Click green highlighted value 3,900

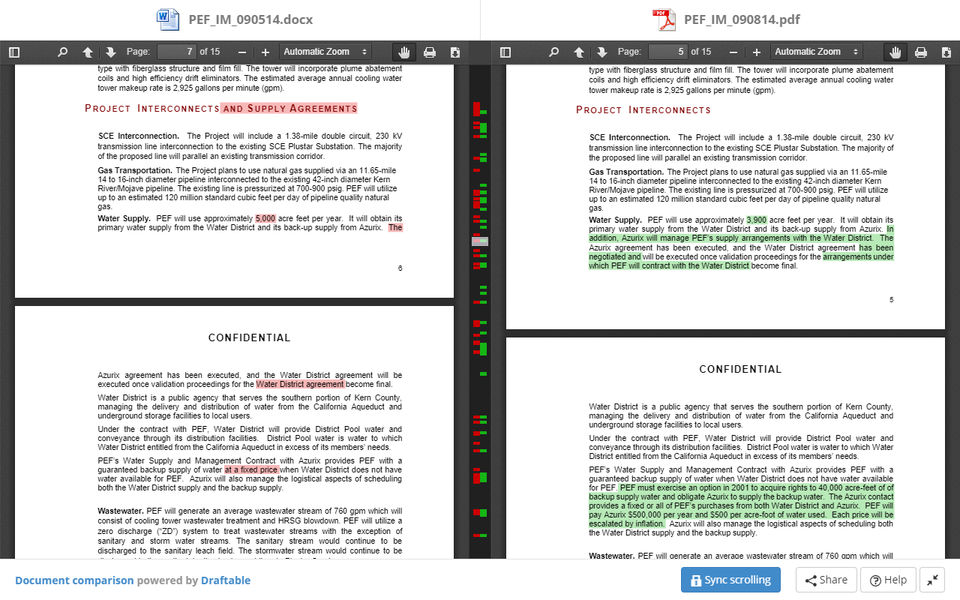tap(757, 220)
